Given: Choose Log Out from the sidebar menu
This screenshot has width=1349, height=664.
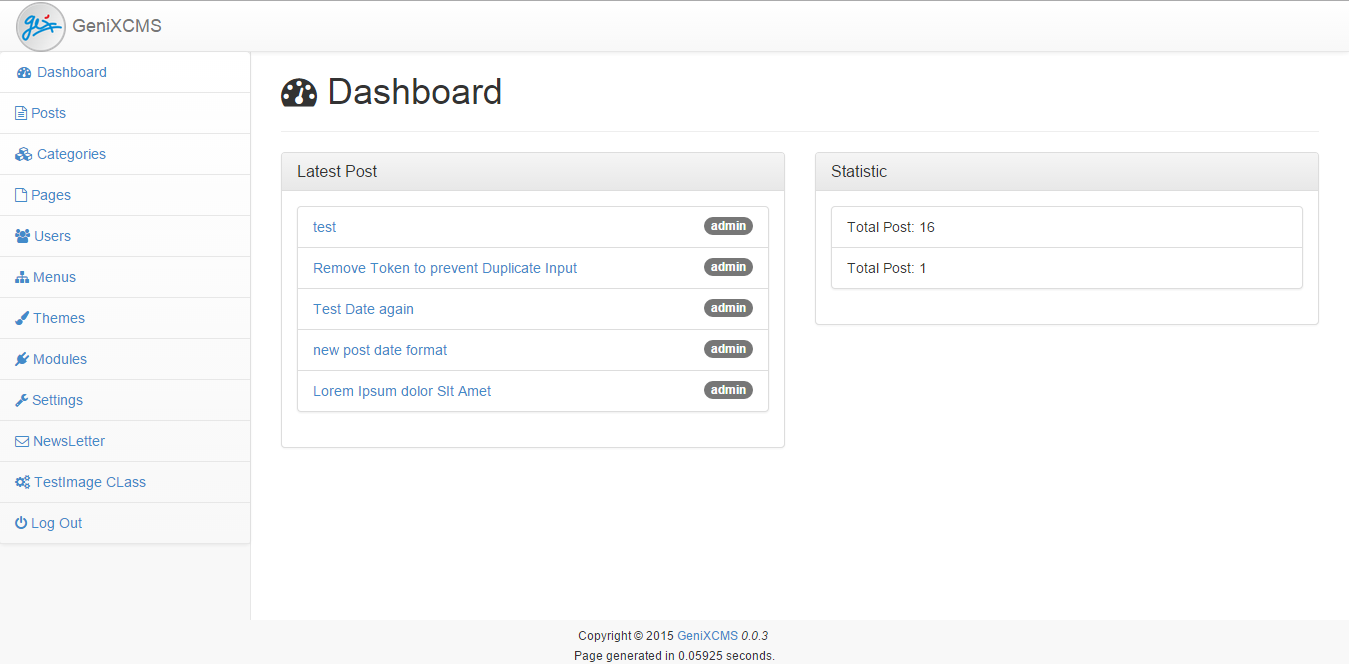Looking at the screenshot, I should (x=55, y=522).
